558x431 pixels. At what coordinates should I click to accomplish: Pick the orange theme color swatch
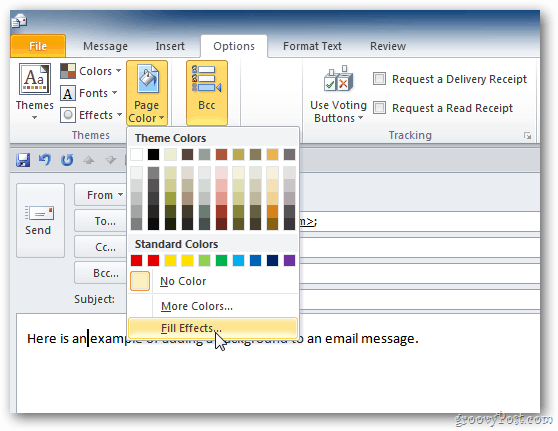tap(273, 155)
